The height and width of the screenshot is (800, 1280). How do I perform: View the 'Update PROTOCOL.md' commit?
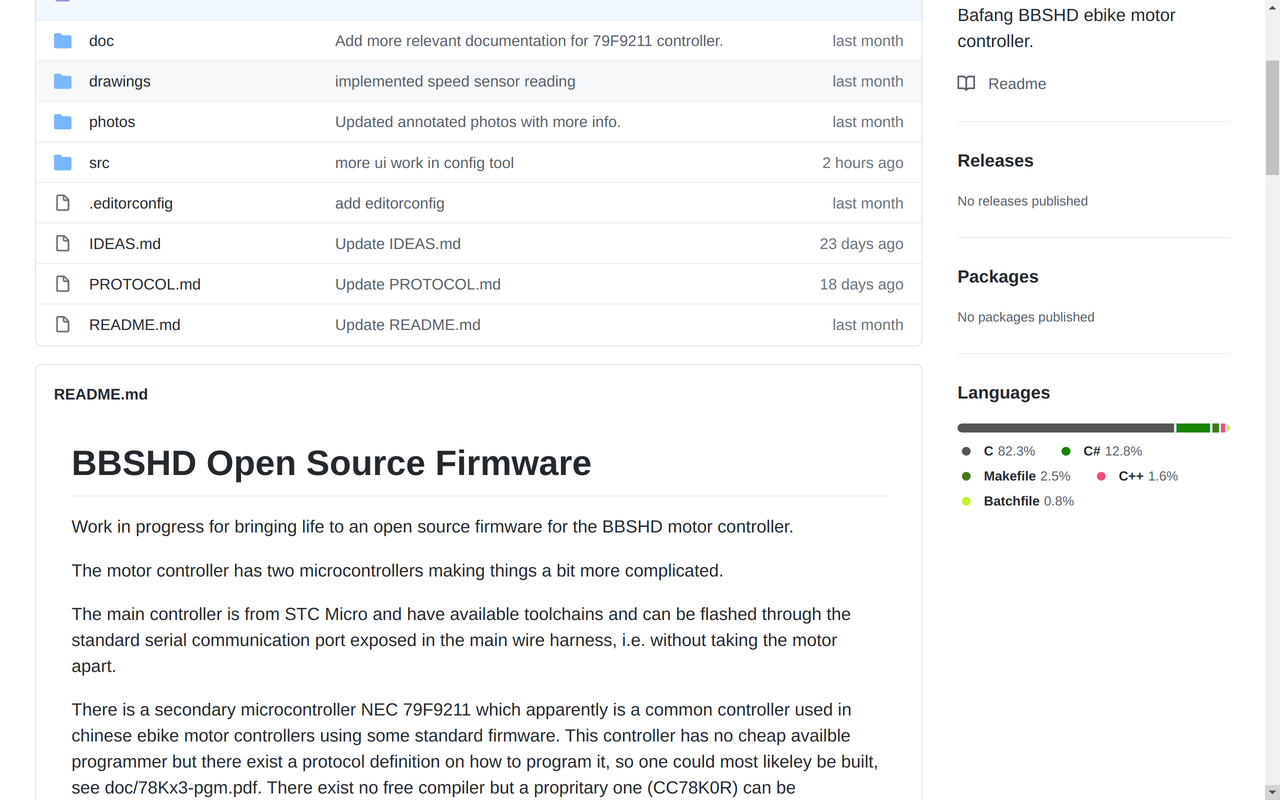pyautogui.click(x=417, y=284)
